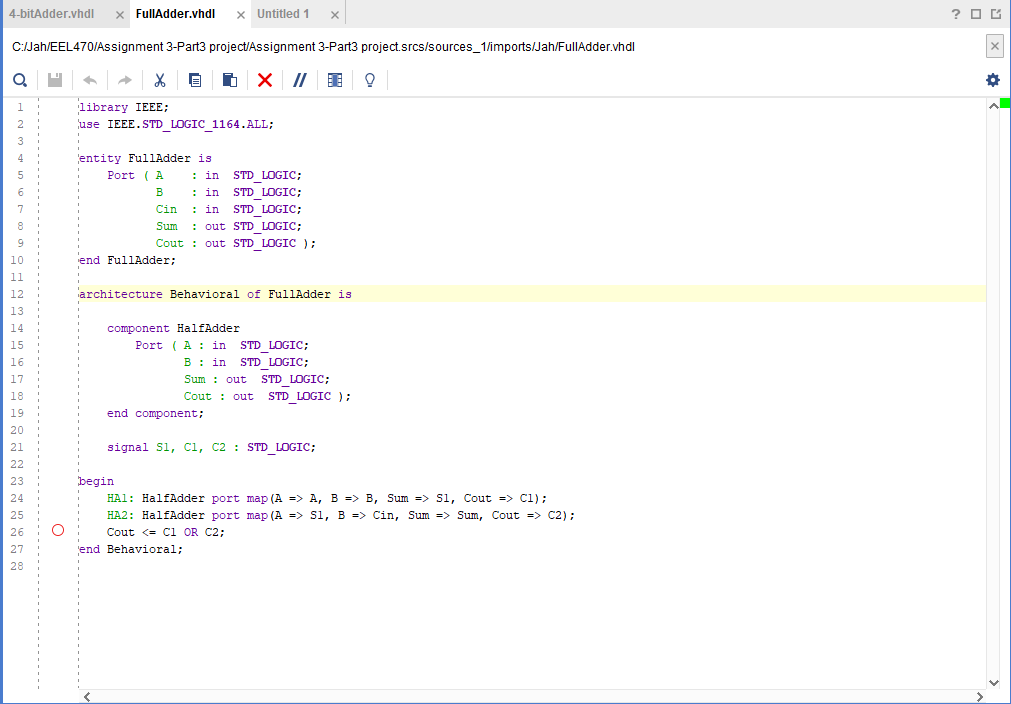Click the Undo arrow icon
This screenshot has height=704, width=1011.
click(x=91, y=80)
